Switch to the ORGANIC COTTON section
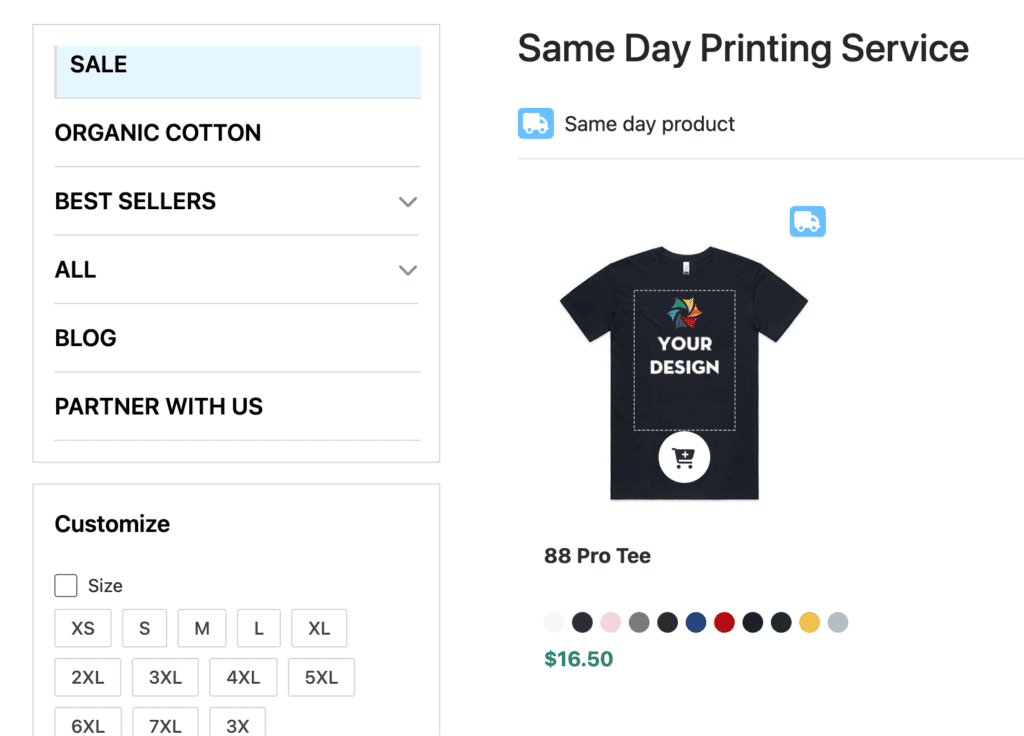Image resolution: width=1024 pixels, height=736 pixels. click(157, 132)
